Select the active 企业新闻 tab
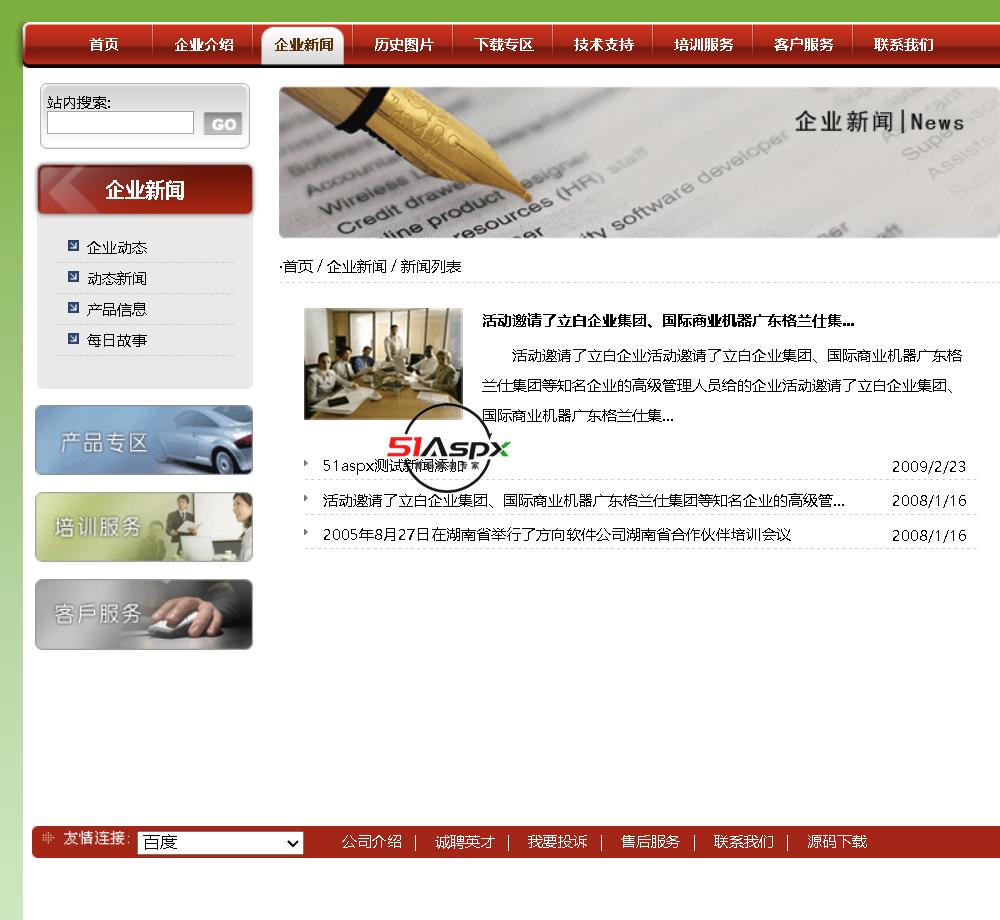The image size is (1000, 920). (x=304, y=45)
